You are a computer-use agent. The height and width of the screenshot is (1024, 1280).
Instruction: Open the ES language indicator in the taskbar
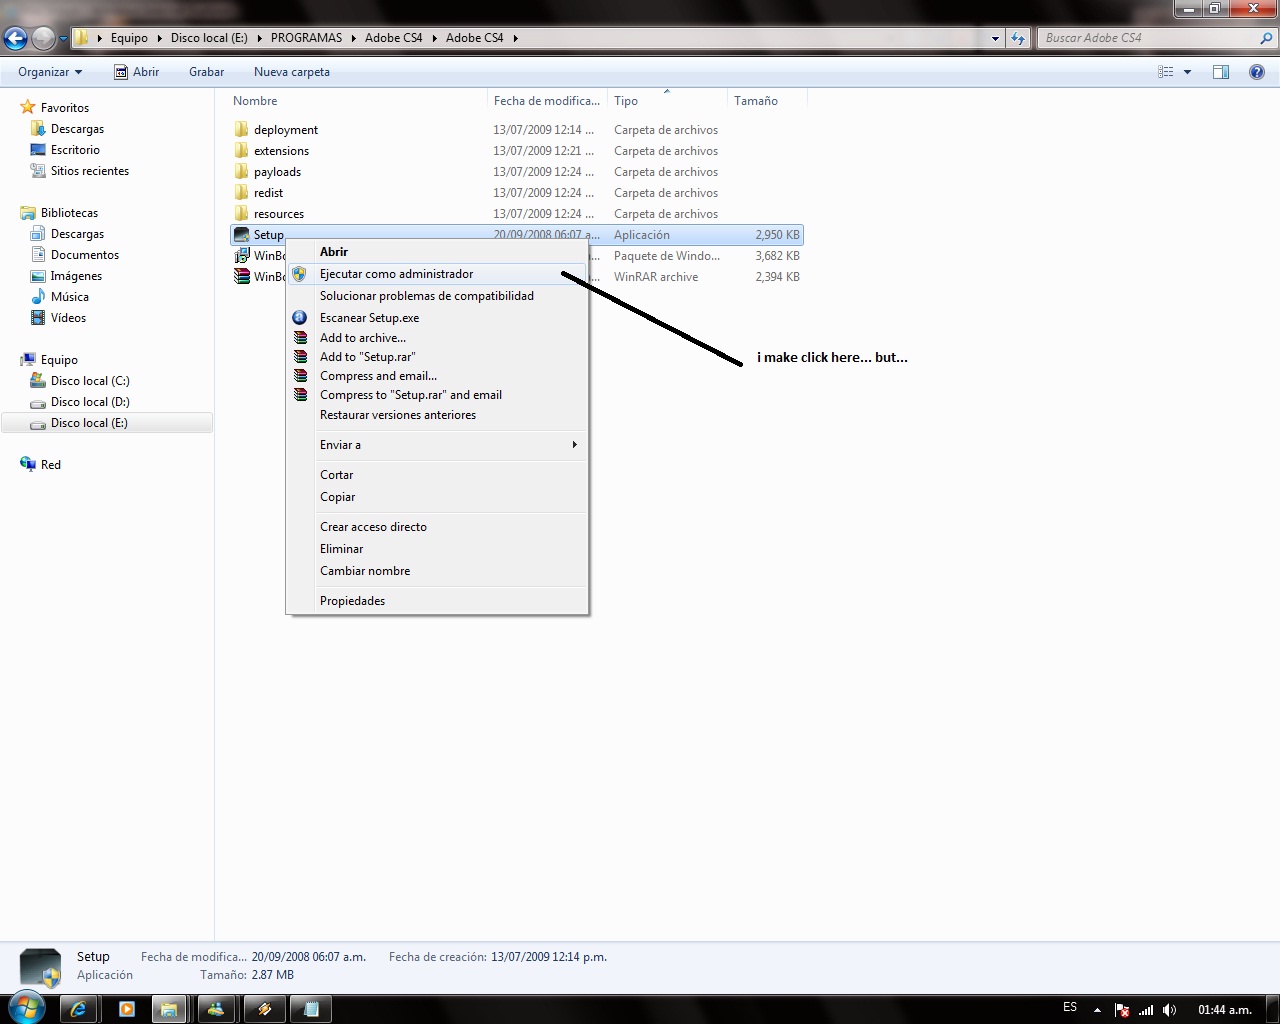pyautogui.click(x=1070, y=1008)
